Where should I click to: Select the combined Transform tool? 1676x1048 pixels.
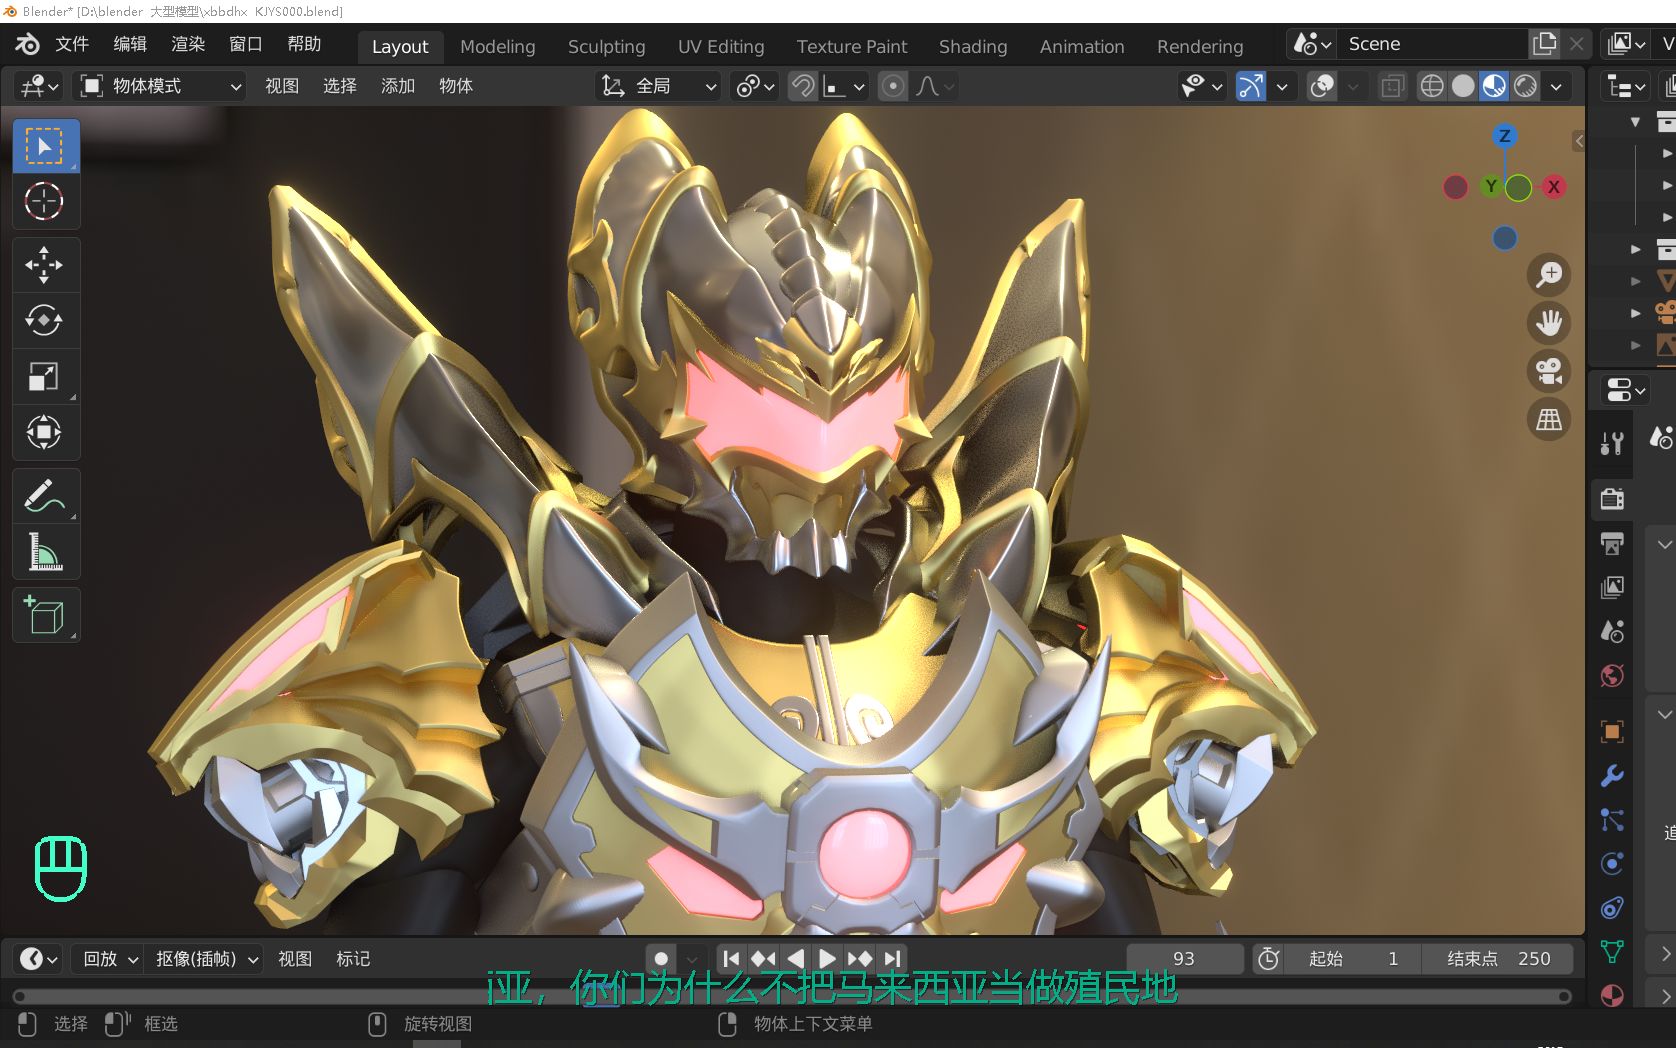45,432
